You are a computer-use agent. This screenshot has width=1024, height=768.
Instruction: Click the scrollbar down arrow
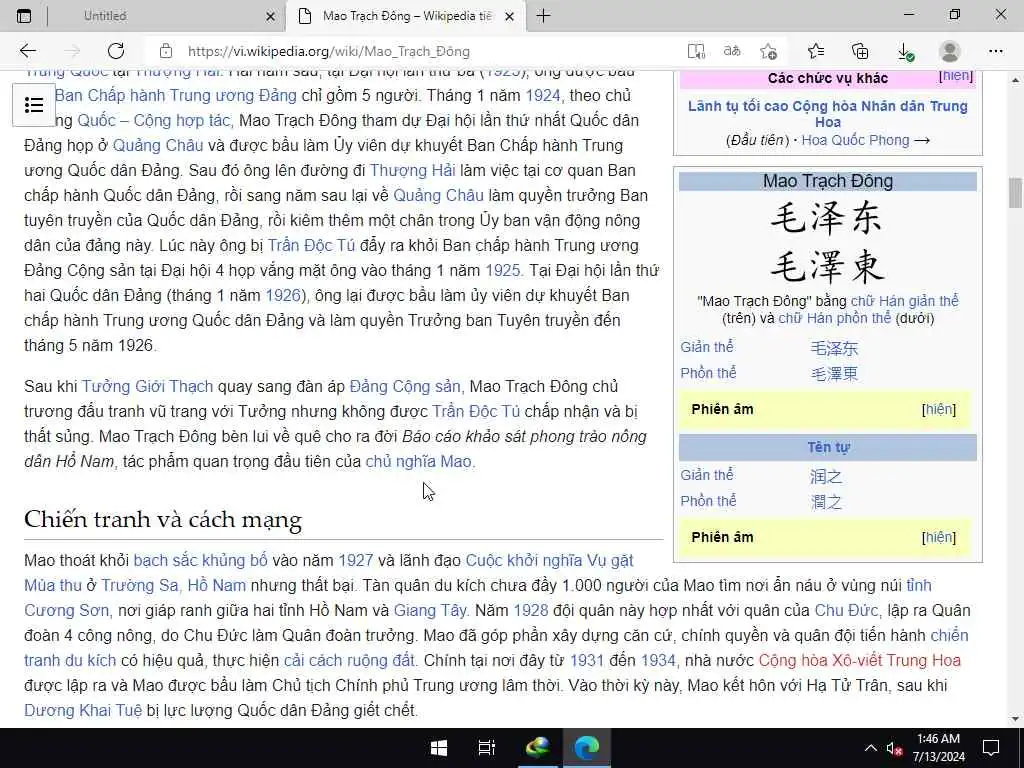[x=1015, y=720]
